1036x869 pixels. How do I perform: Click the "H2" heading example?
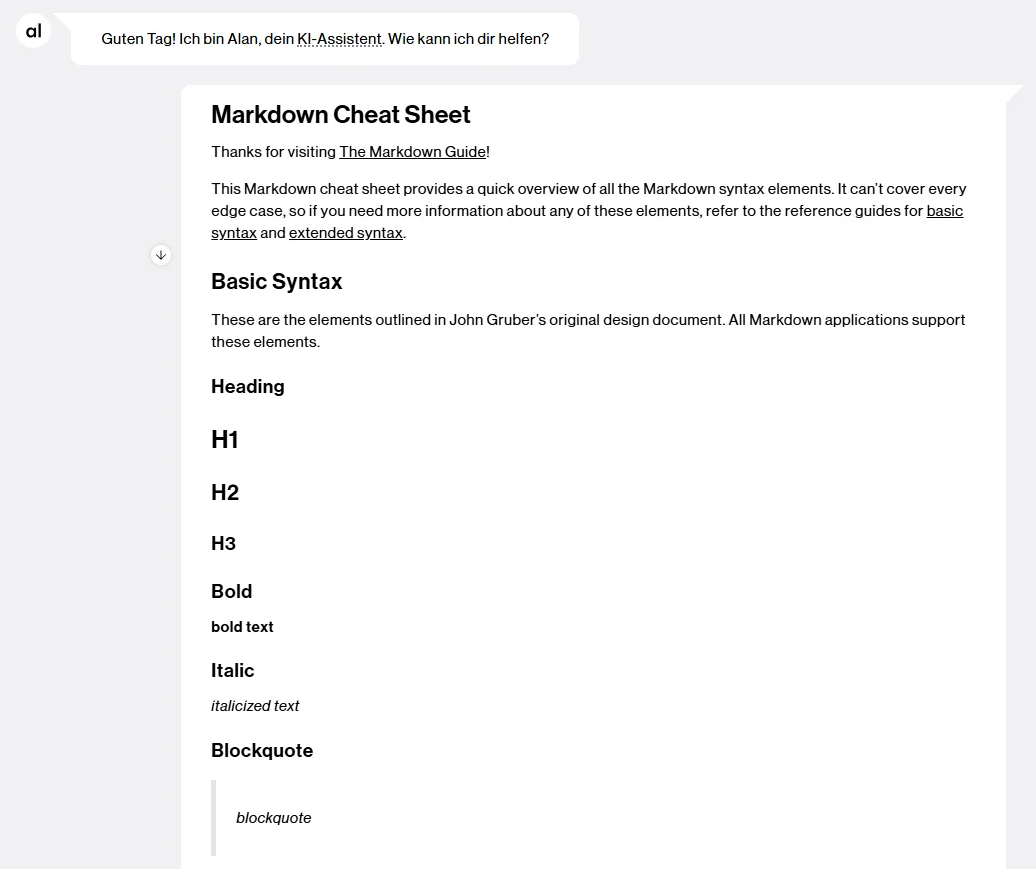(225, 492)
